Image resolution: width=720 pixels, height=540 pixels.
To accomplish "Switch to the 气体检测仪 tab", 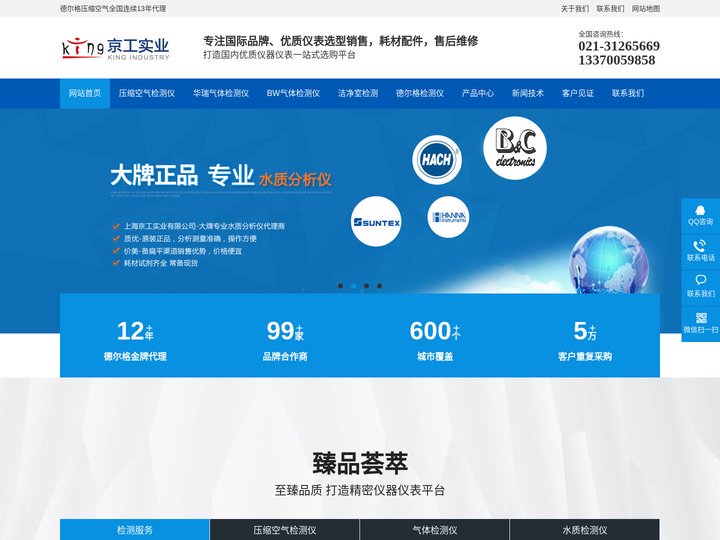I will tap(435, 530).
